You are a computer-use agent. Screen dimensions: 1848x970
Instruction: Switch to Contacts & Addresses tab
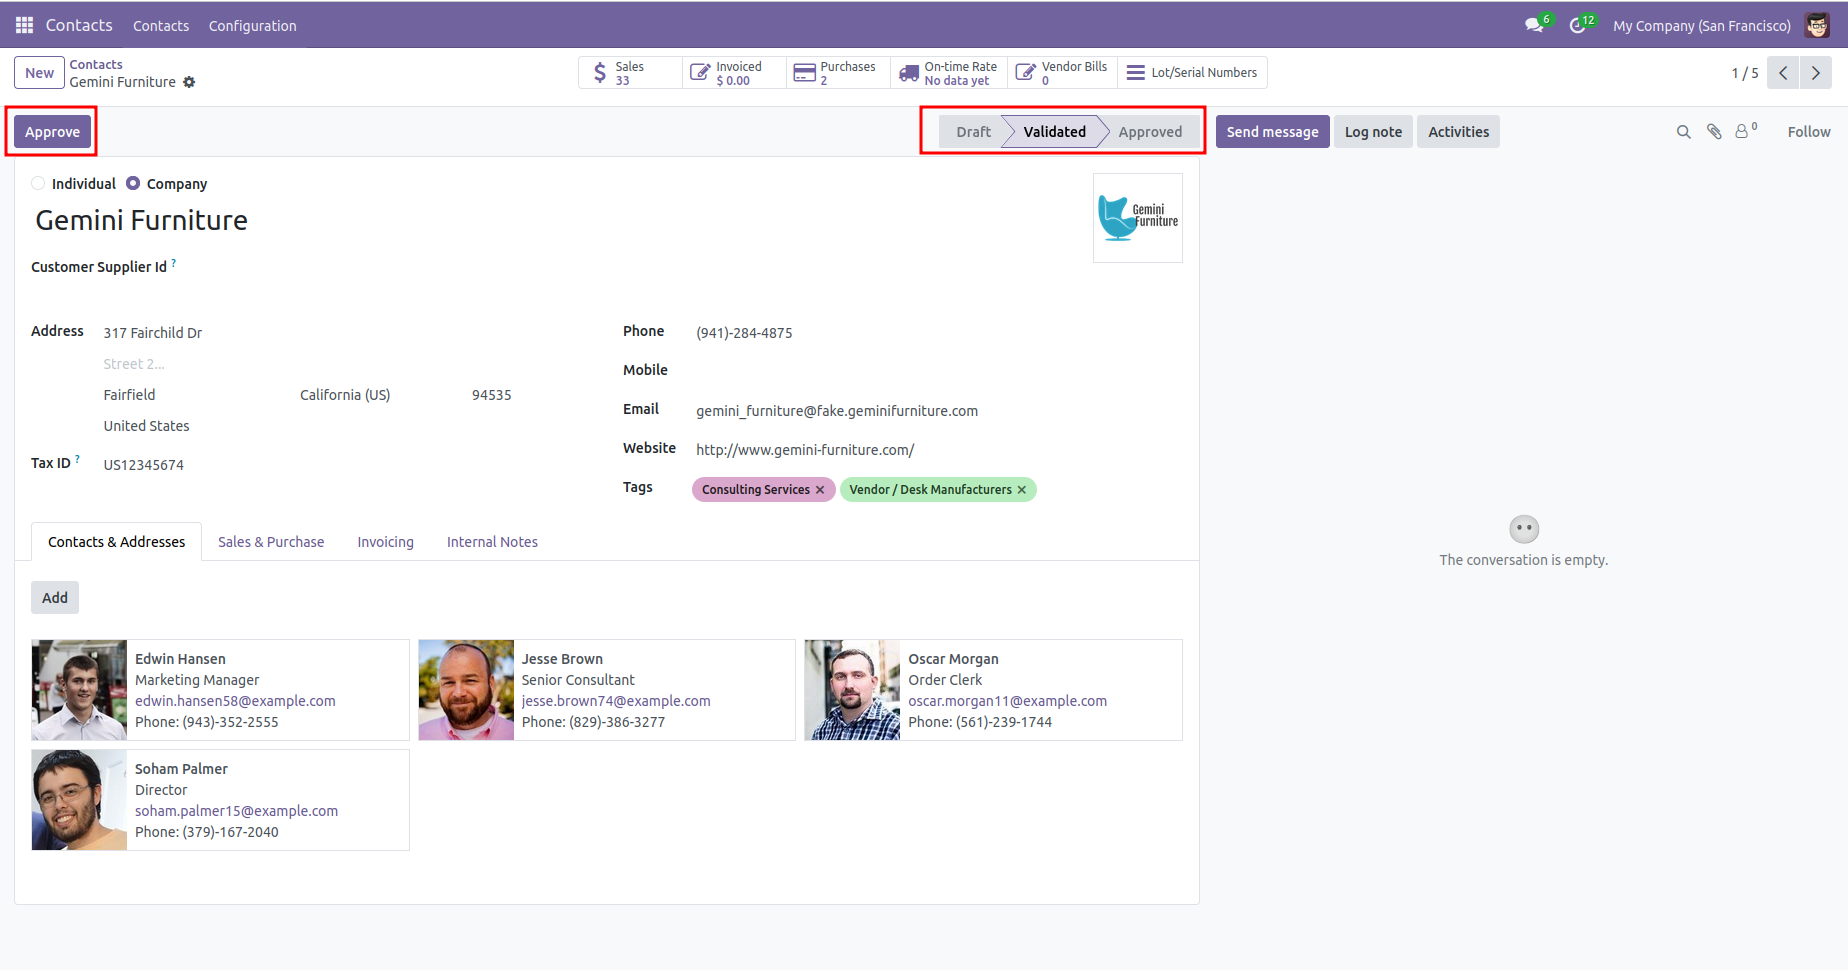coord(117,542)
